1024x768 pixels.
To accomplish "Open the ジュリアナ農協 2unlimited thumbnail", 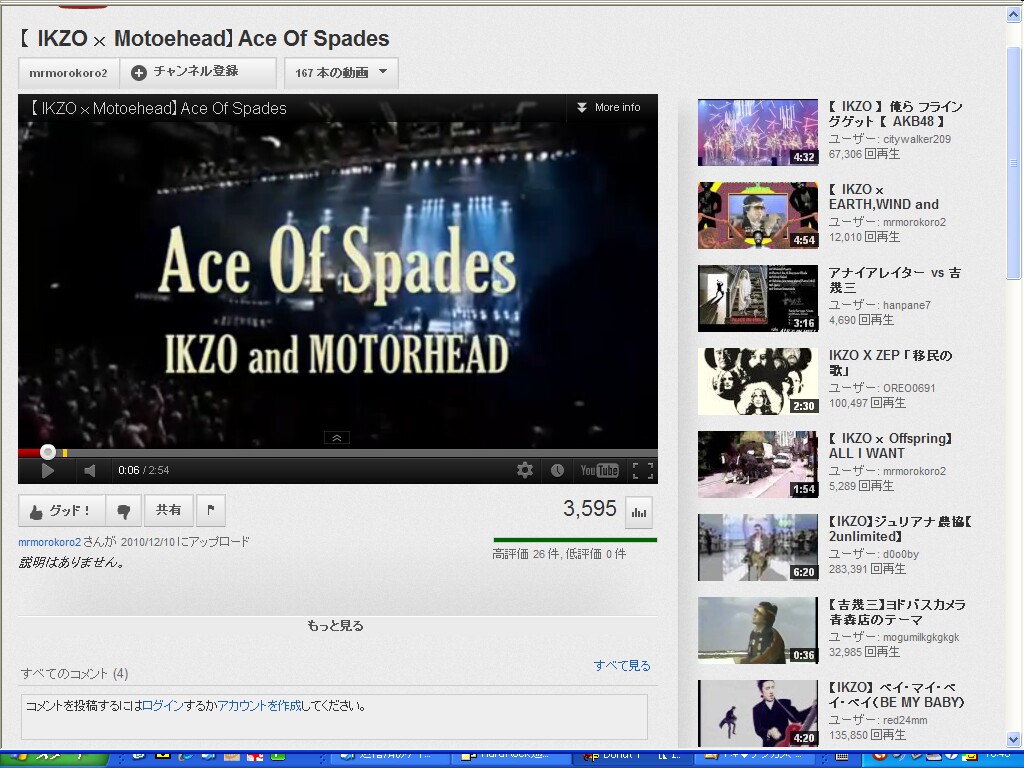I will [x=758, y=547].
